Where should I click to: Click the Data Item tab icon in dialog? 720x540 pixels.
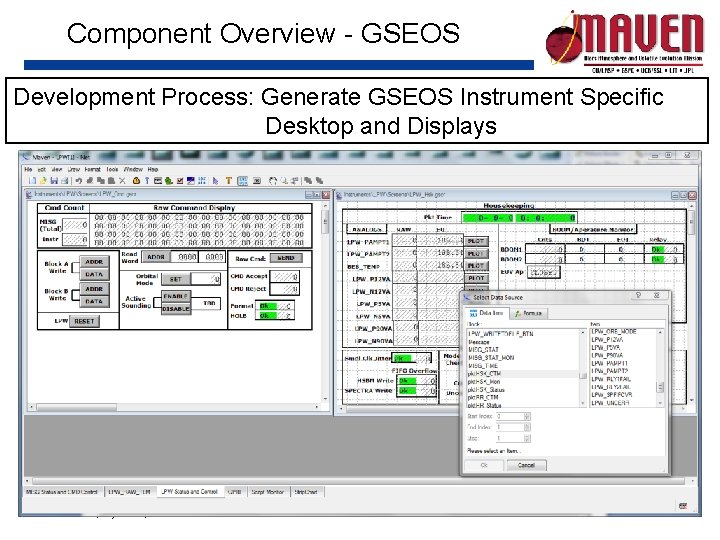[x=473, y=313]
